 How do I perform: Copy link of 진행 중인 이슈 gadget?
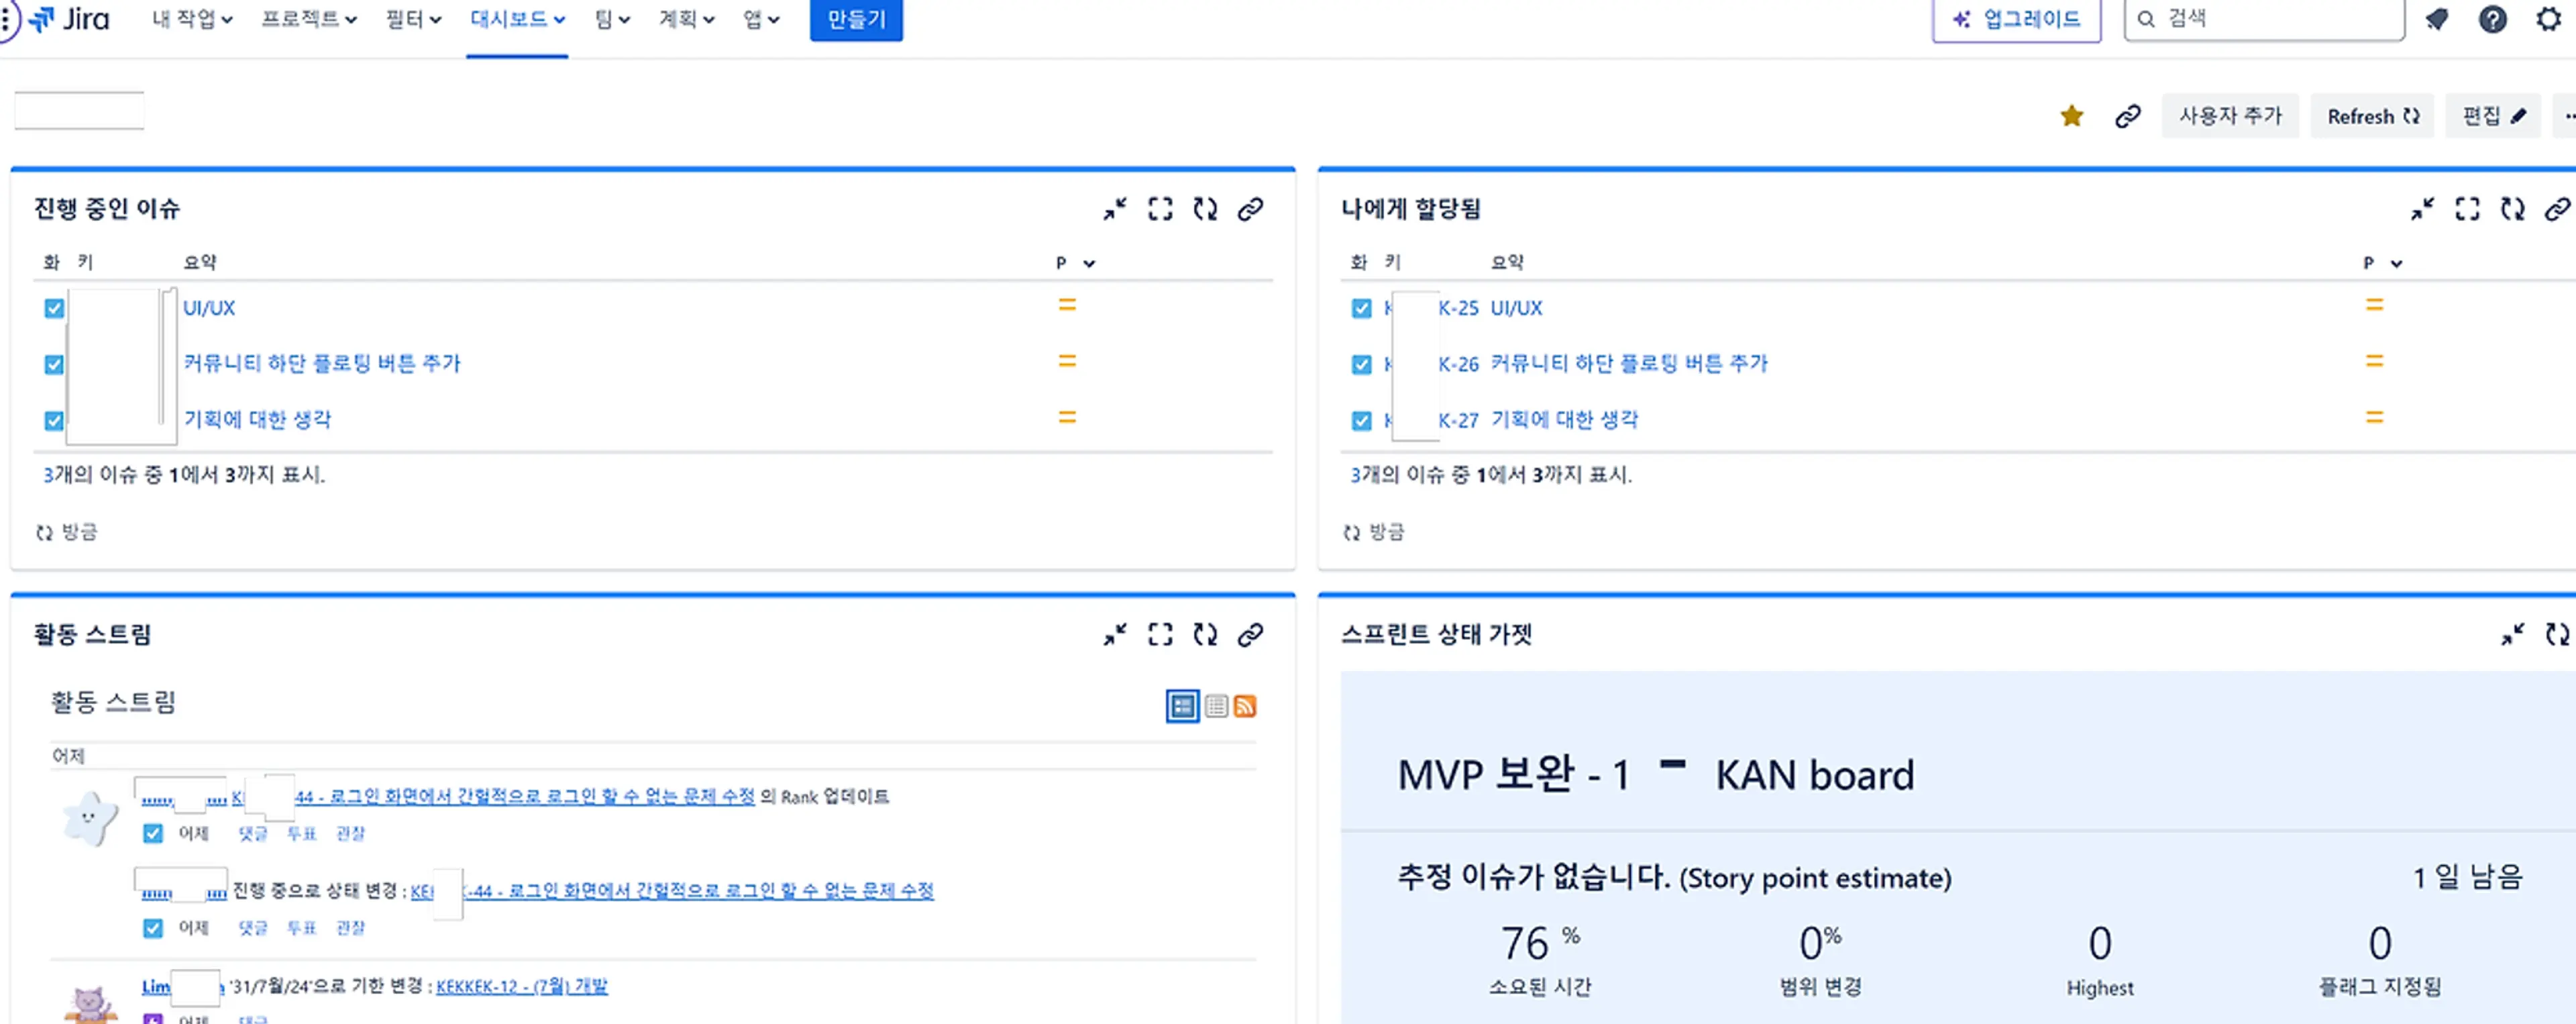[1250, 208]
